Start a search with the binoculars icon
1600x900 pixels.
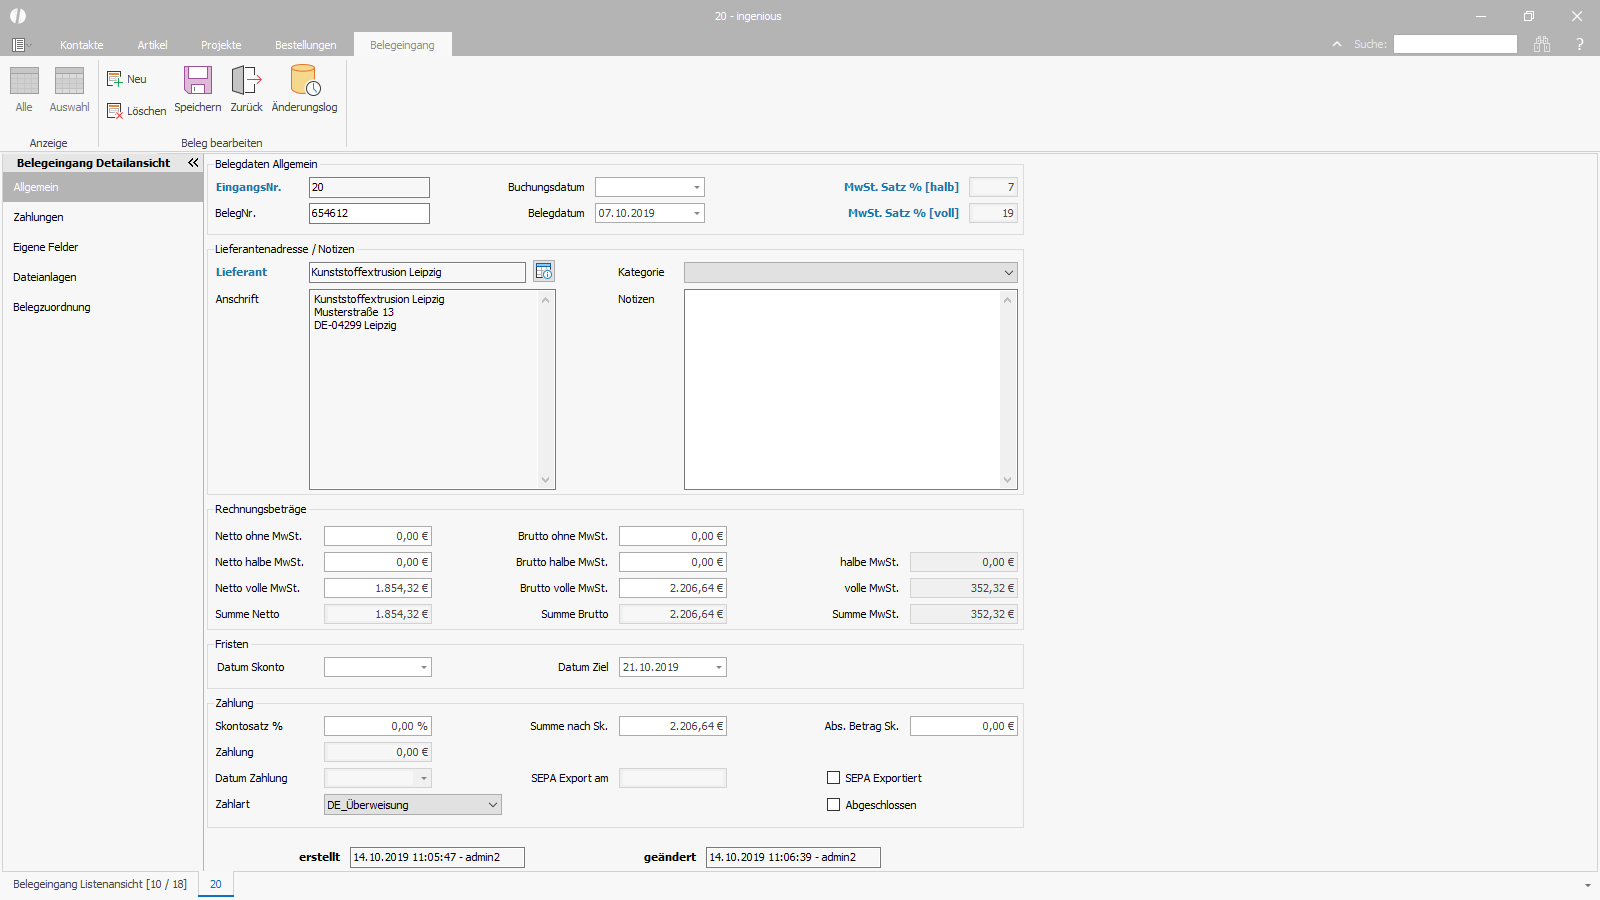click(1542, 44)
